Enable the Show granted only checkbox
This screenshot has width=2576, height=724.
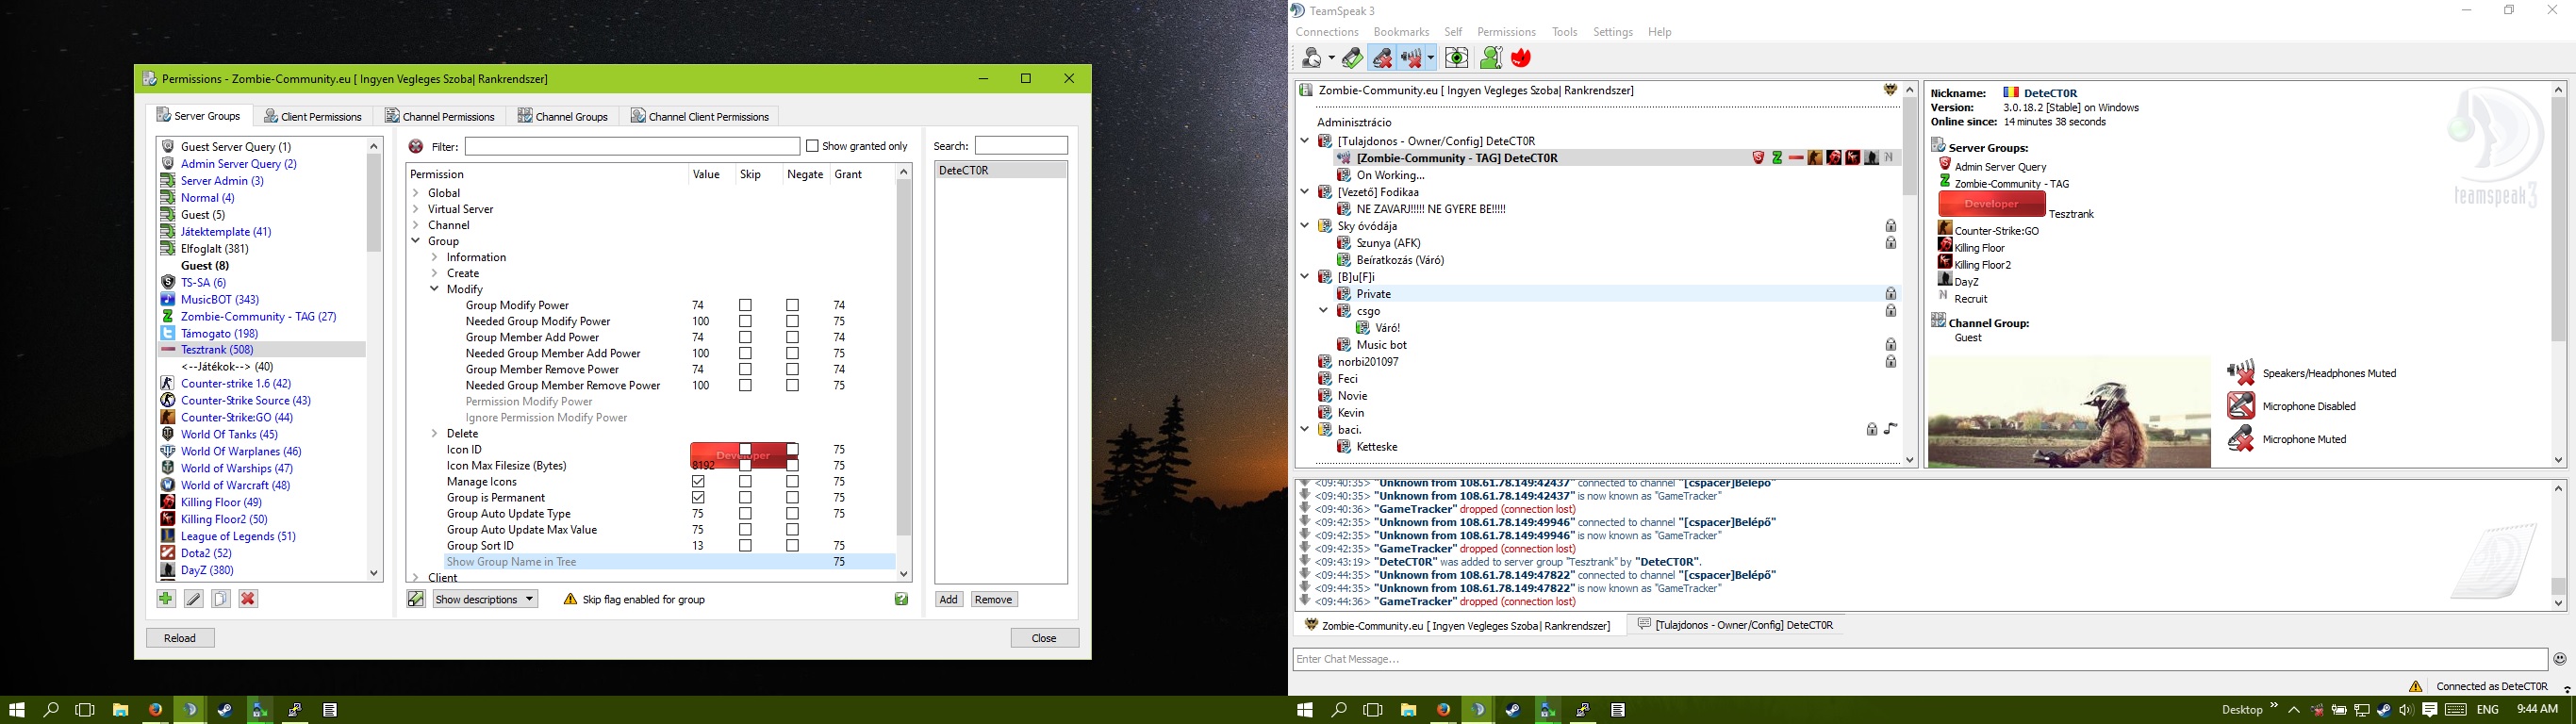tap(812, 146)
